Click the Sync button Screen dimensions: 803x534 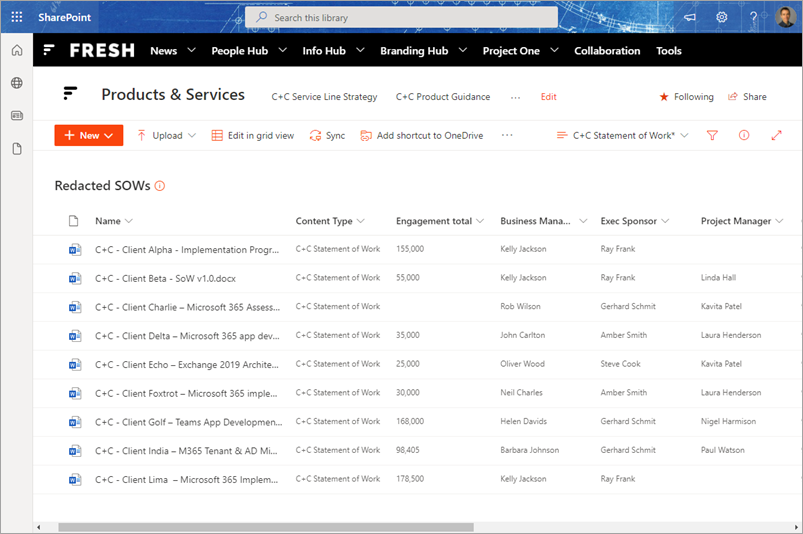(x=327, y=135)
